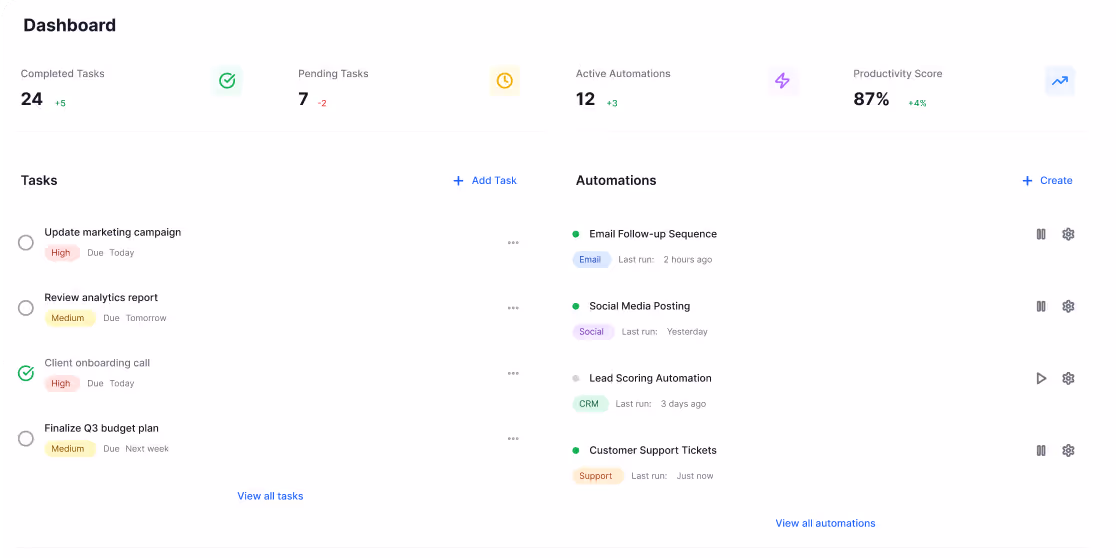
Task: Open the View all tasks link
Action: (270, 496)
